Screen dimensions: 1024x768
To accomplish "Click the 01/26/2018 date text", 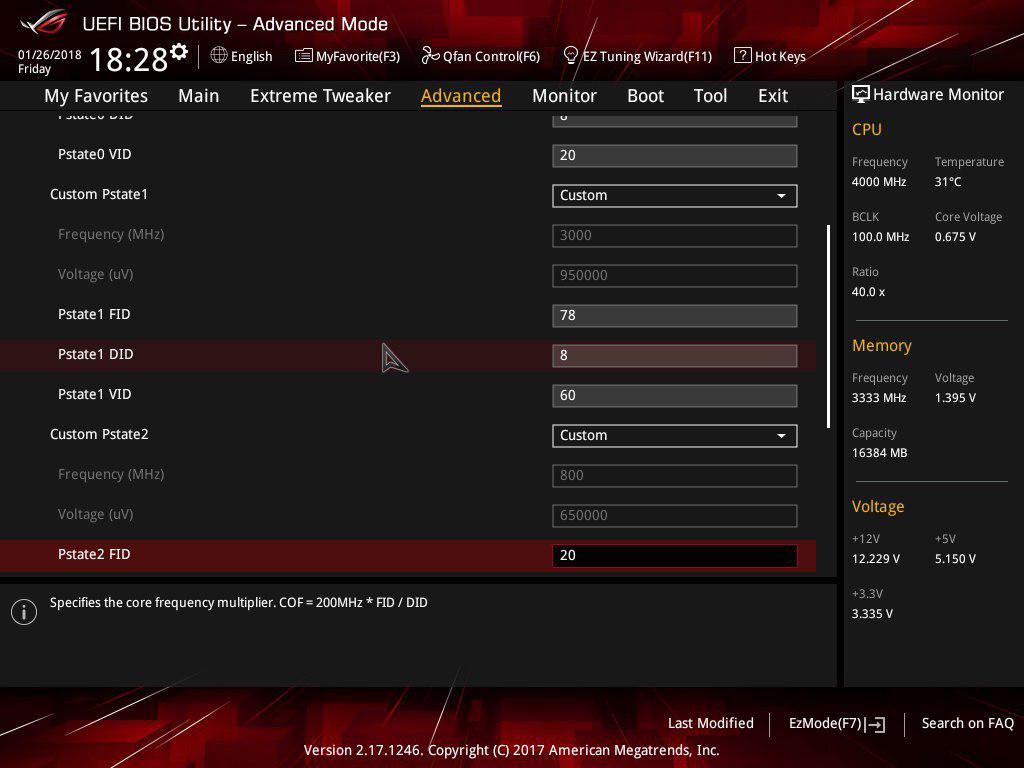I will point(50,55).
